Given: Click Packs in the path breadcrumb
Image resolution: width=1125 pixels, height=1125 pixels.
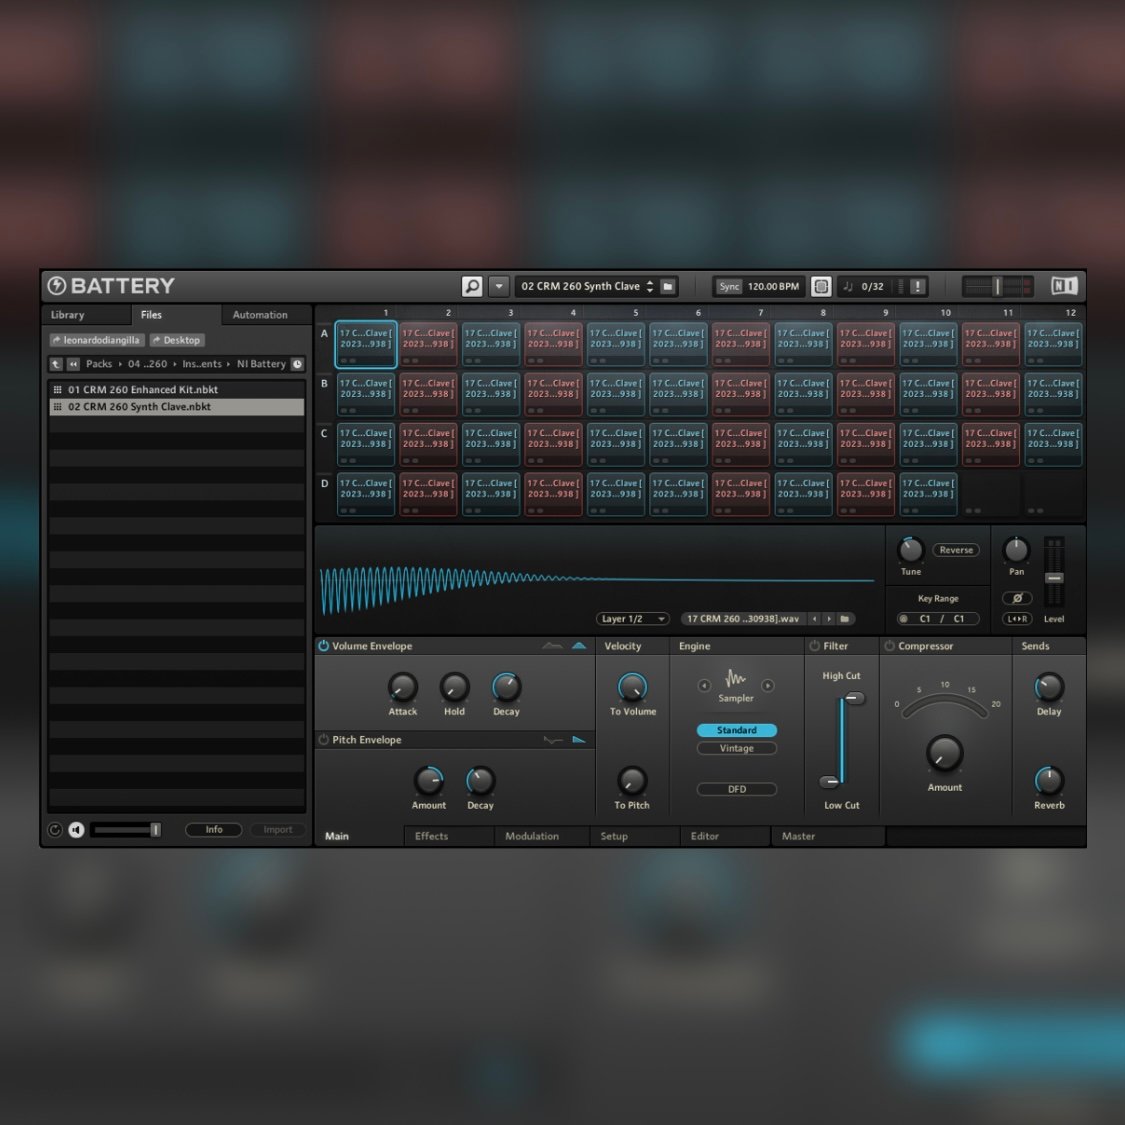Looking at the screenshot, I should coord(99,364).
